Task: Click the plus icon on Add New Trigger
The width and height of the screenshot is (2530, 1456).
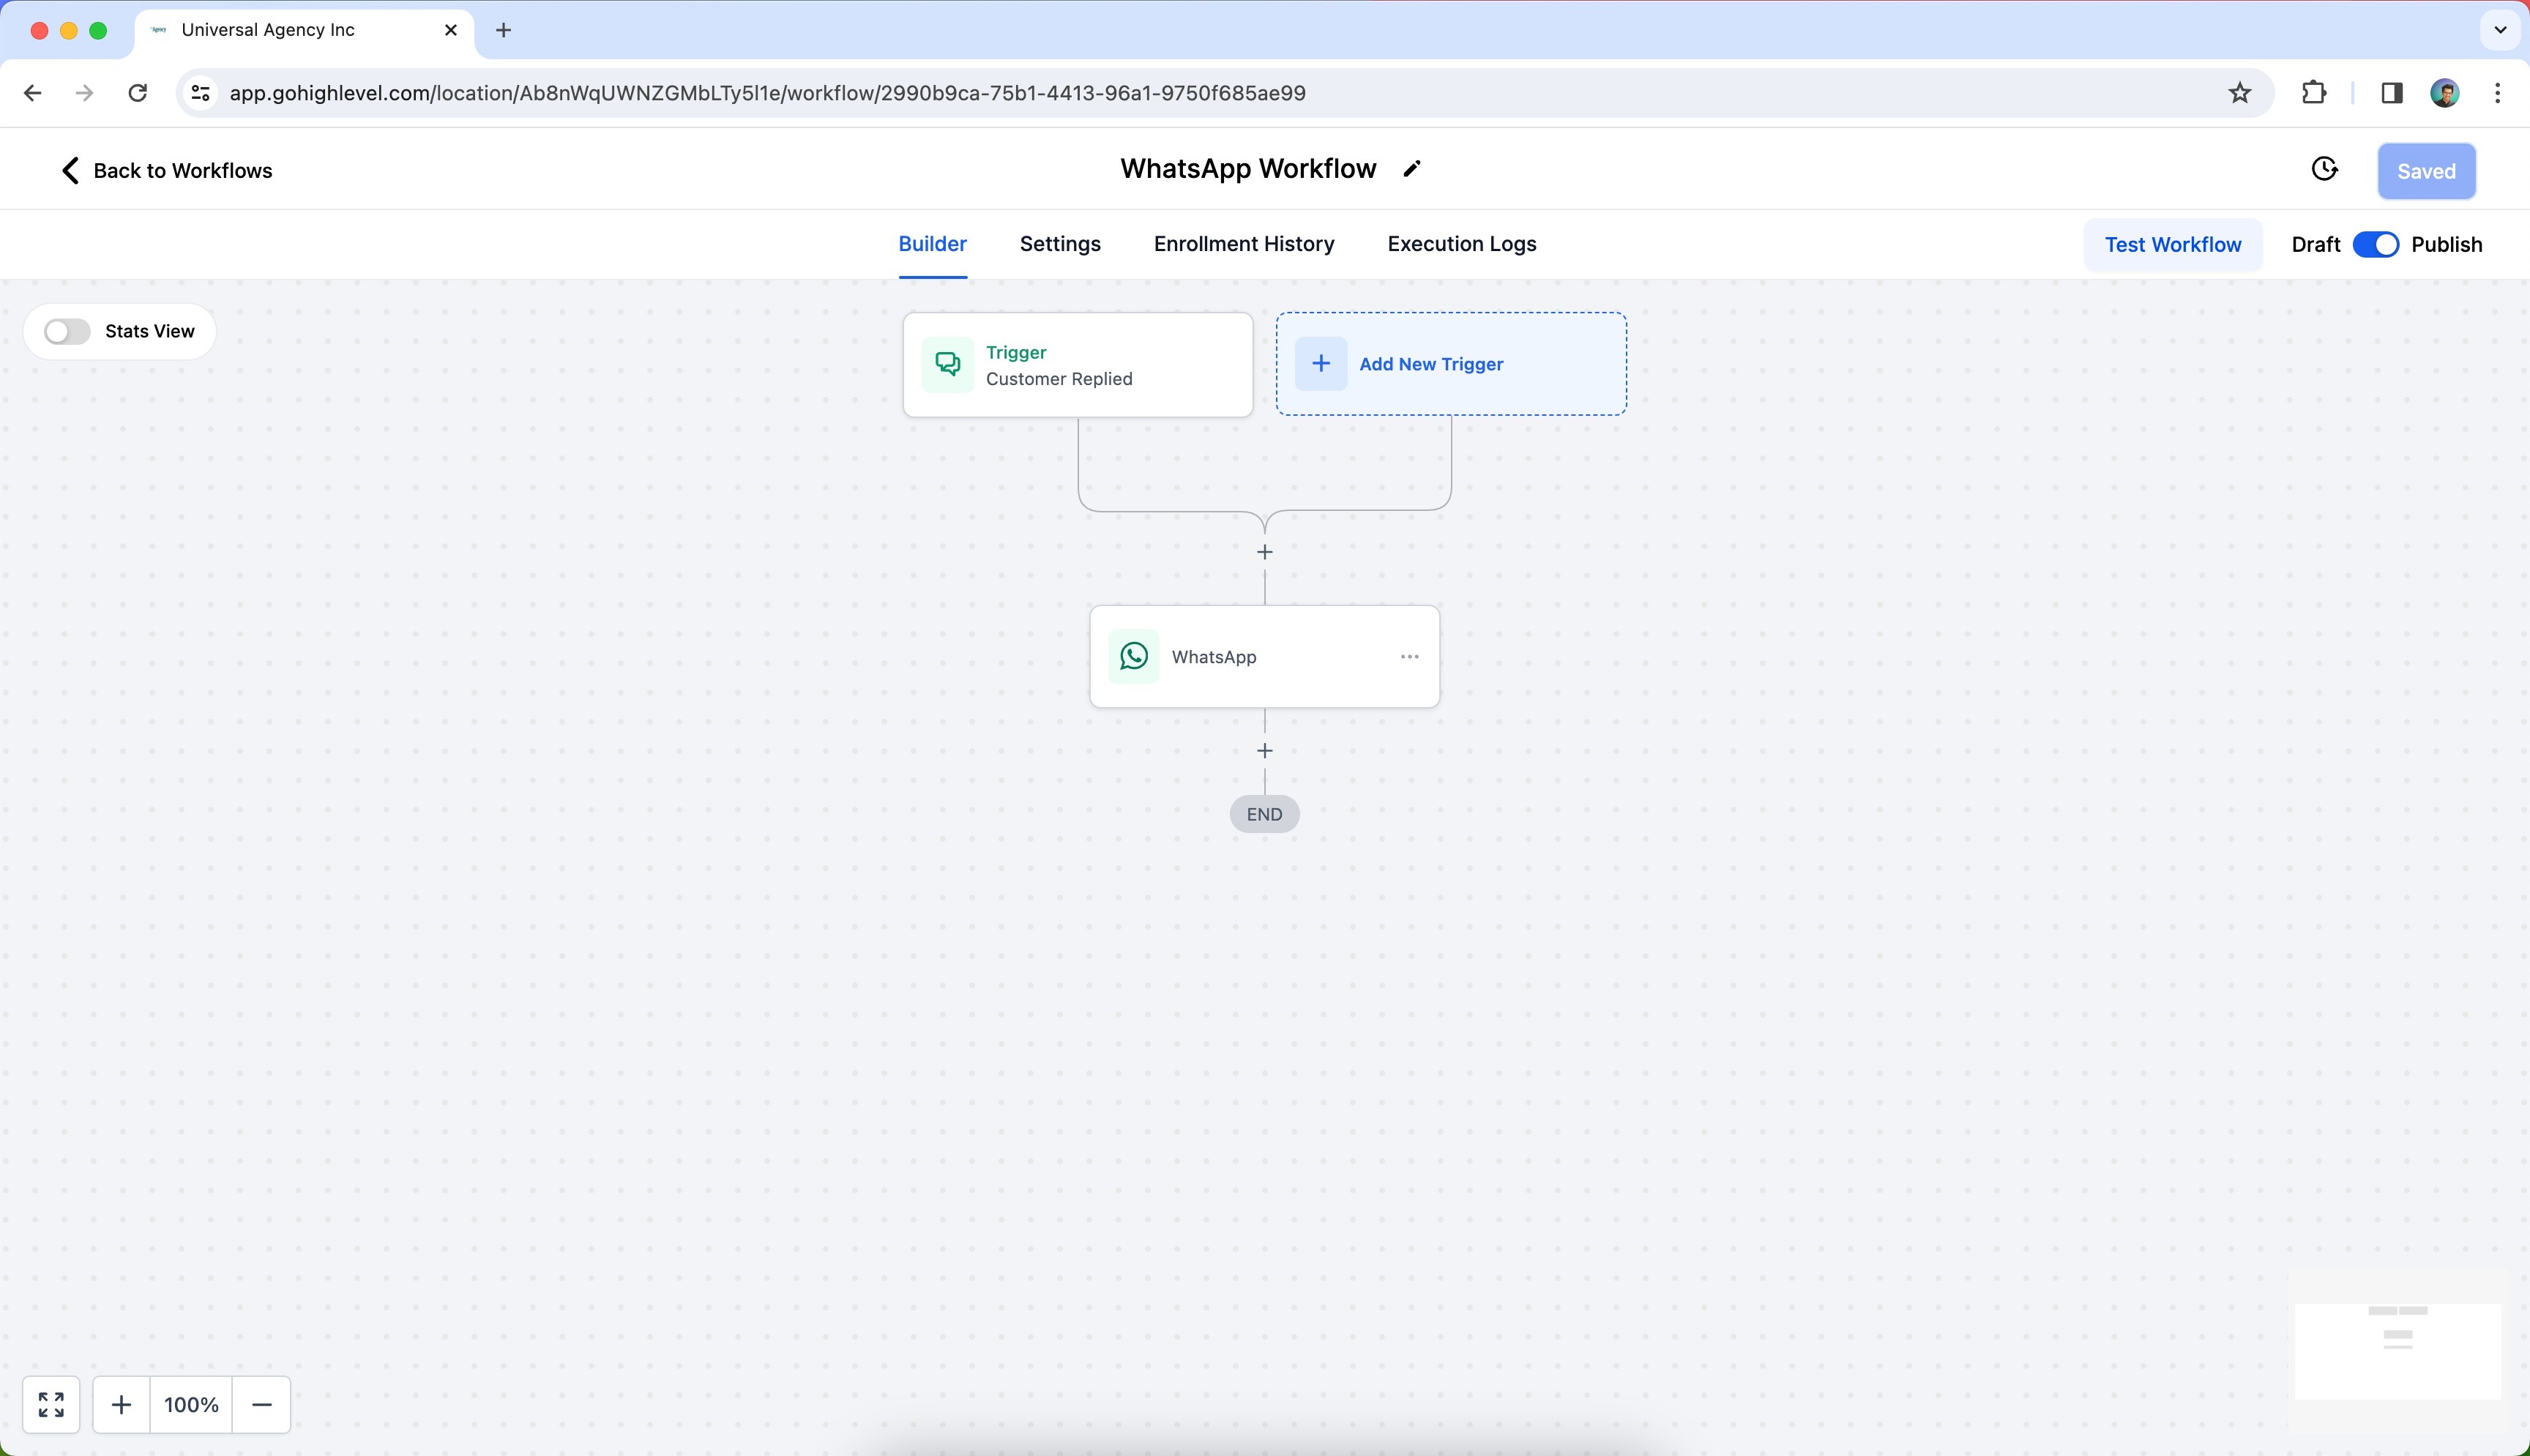Action: pos(1320,364)
